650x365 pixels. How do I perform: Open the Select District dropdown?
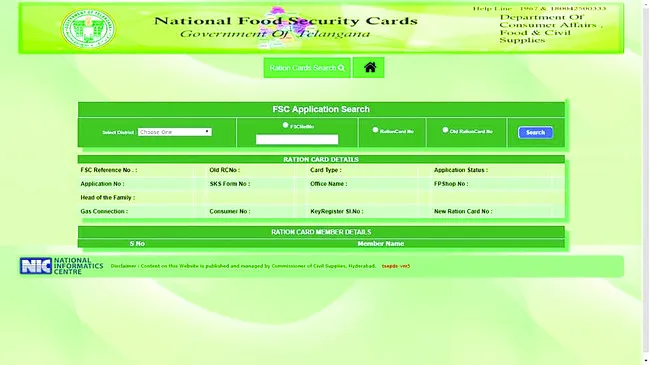[x=175, y=132]
